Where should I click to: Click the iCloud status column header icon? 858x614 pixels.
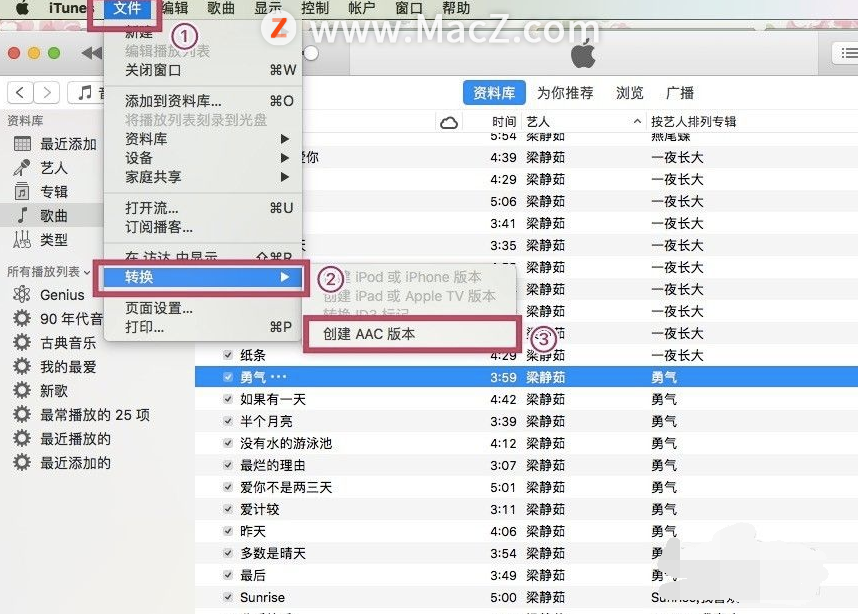(x=449, y=122)
